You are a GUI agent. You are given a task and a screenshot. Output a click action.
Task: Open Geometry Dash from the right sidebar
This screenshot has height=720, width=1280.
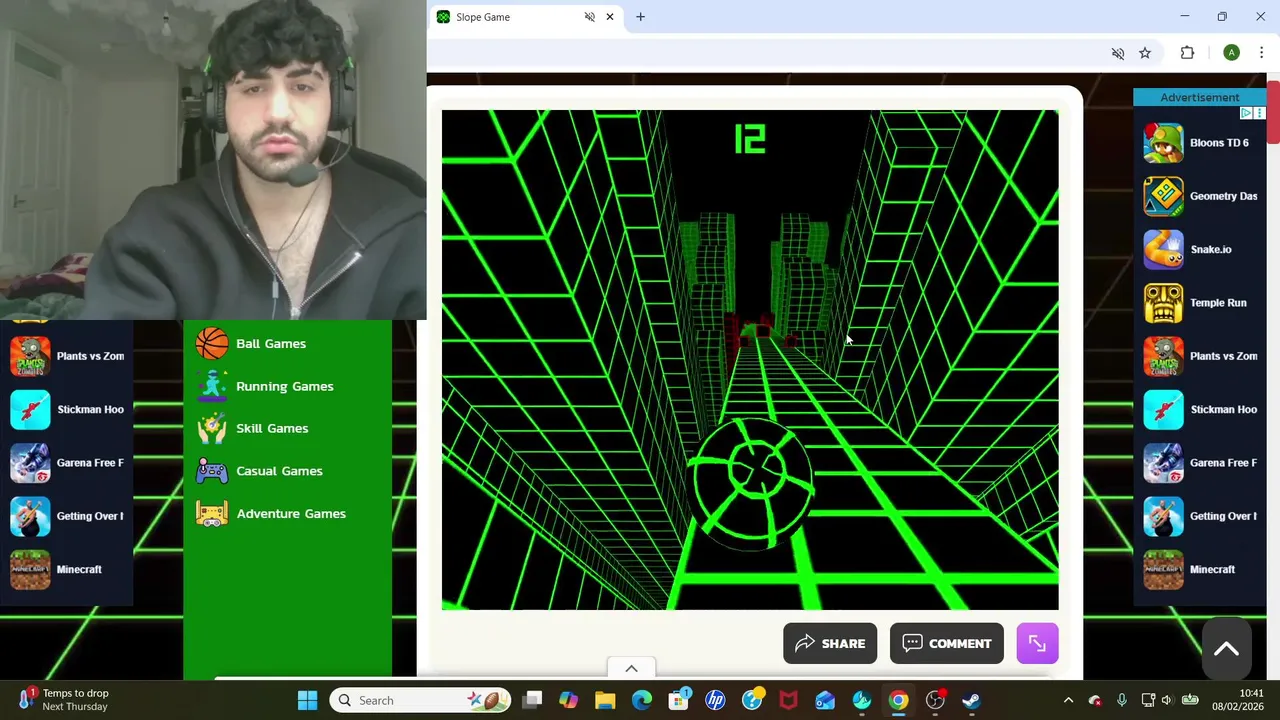point(1200,196)
